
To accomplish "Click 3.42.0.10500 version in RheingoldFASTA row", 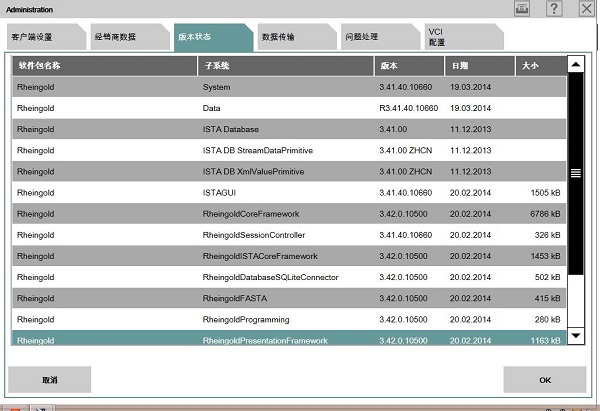I will pos(403,298).
